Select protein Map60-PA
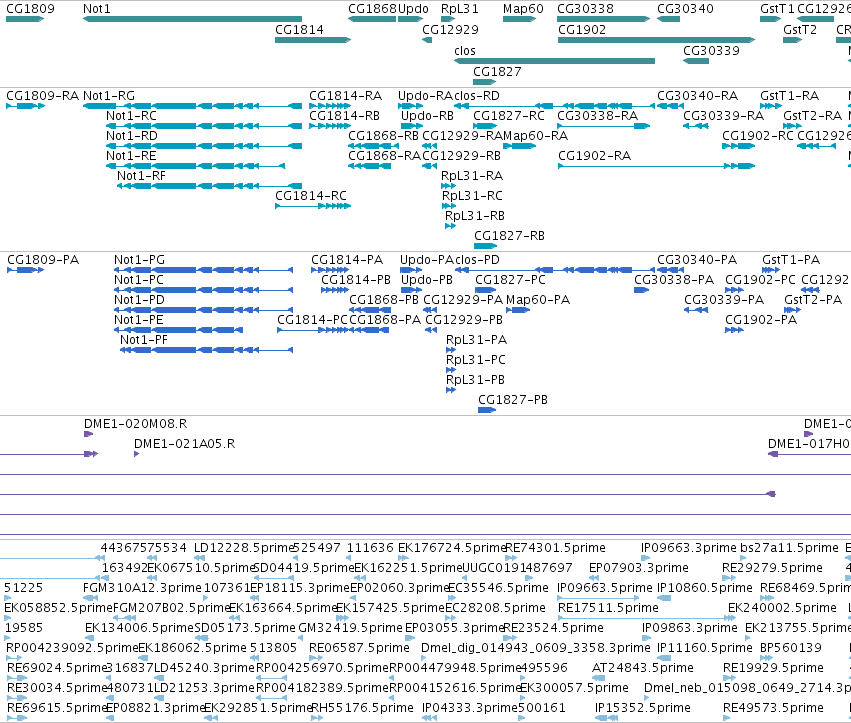Image resolution: width=851 pixels, height=723 pixels. tap(518, 310)
